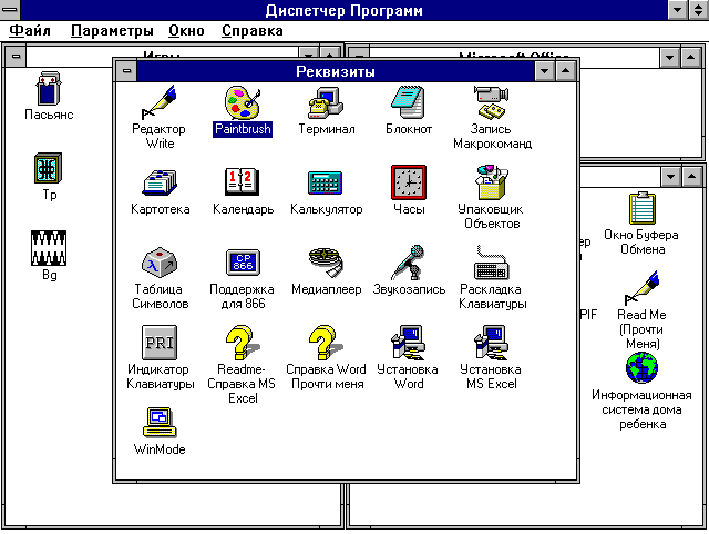709x534 pixels.
Task: Maximize the Microsoft Office group window
Action: pos(691,57)
